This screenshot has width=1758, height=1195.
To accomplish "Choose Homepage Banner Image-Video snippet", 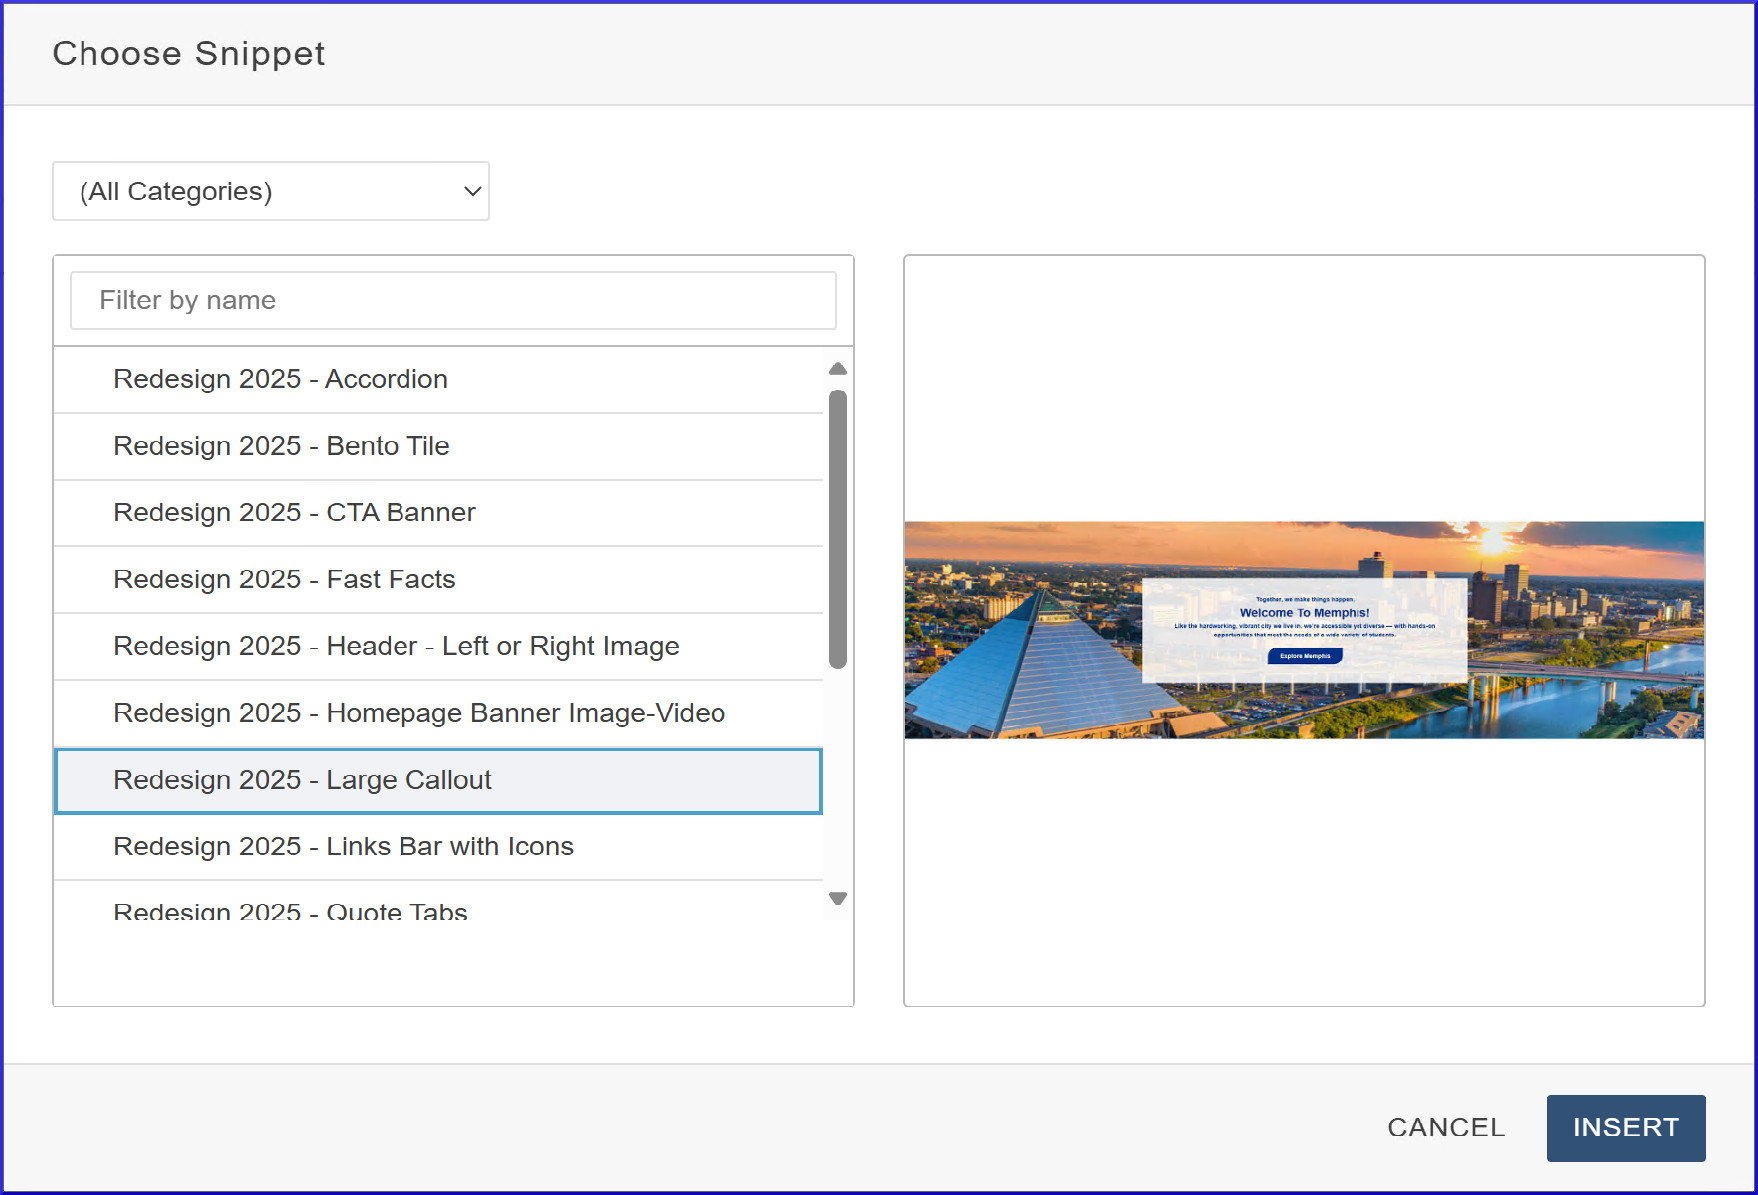I will (419, 714).
